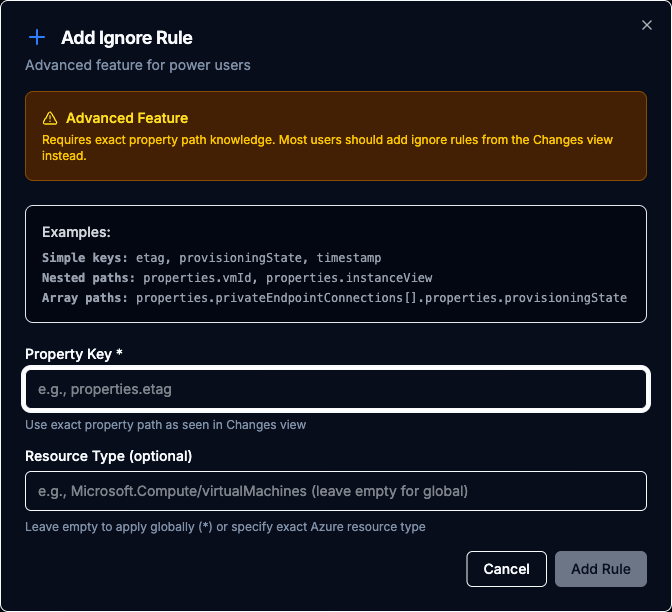This screenshot has width=672, height=612.
Task: Click the 'Nested paths' example line
Action: pos(237,278)
